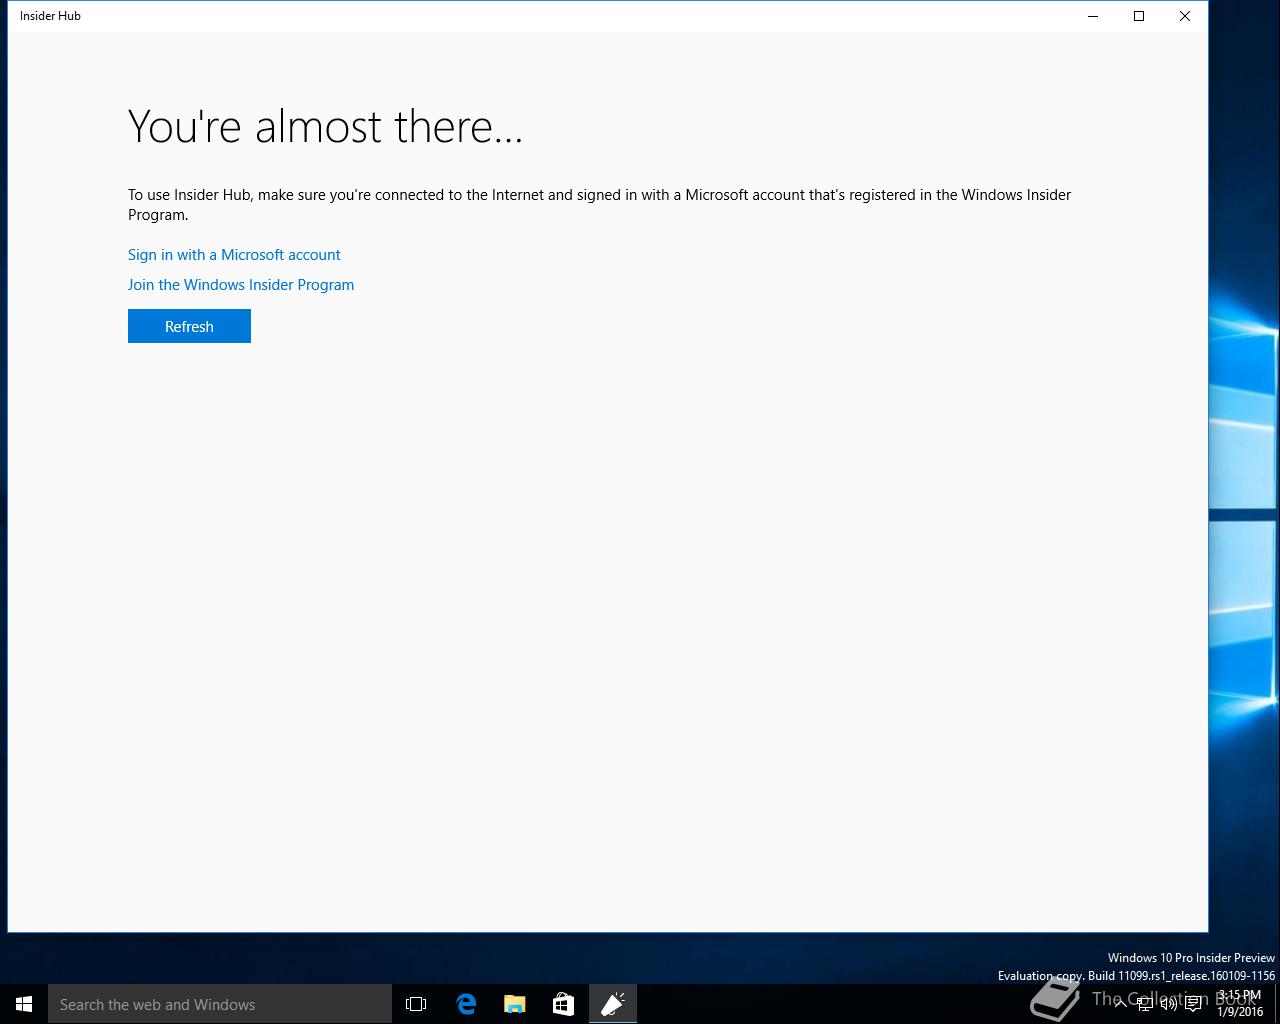
Task: Click the Refresh button
Action: click(189, 326)
